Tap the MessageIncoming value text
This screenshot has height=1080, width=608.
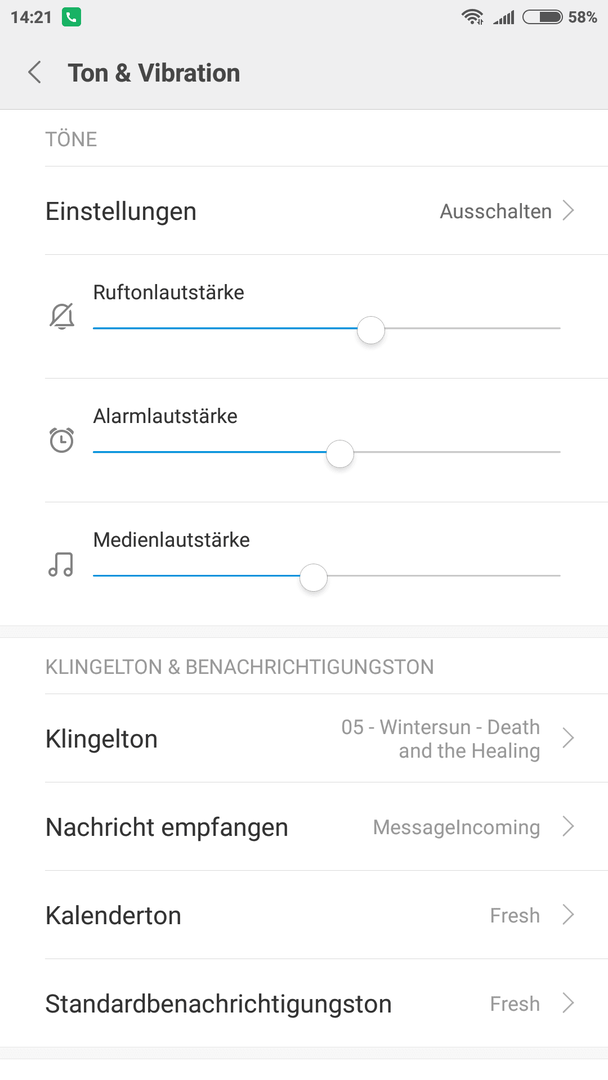(456, 827)
